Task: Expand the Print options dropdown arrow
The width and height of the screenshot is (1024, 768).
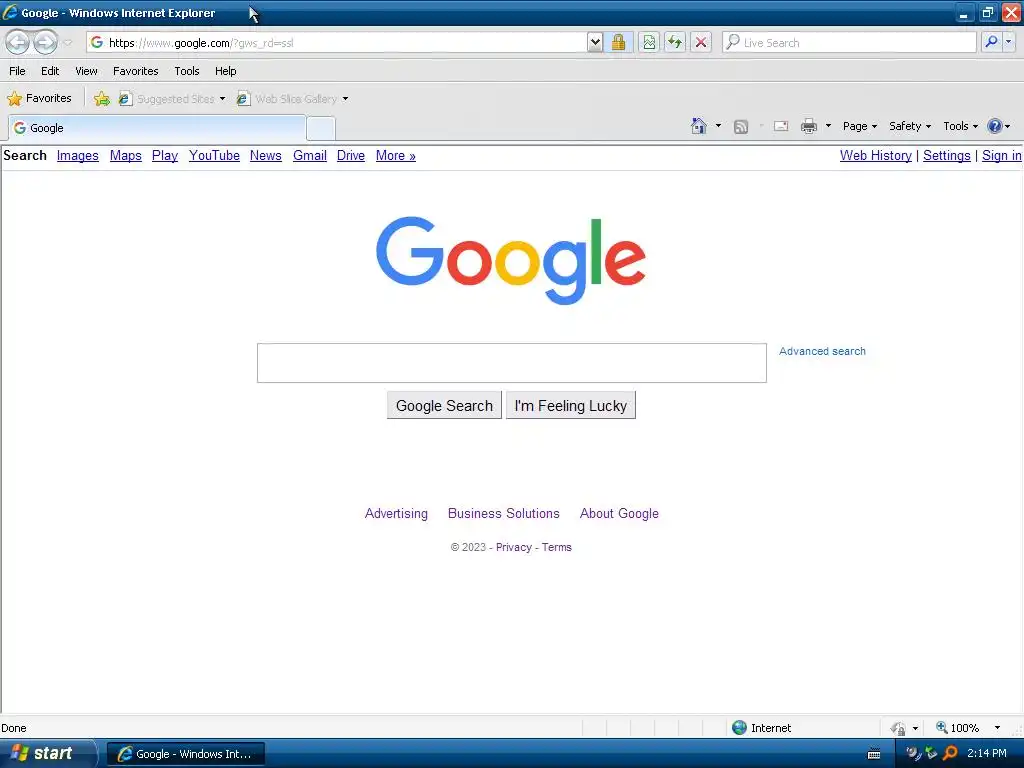Action: pos(828,126)
